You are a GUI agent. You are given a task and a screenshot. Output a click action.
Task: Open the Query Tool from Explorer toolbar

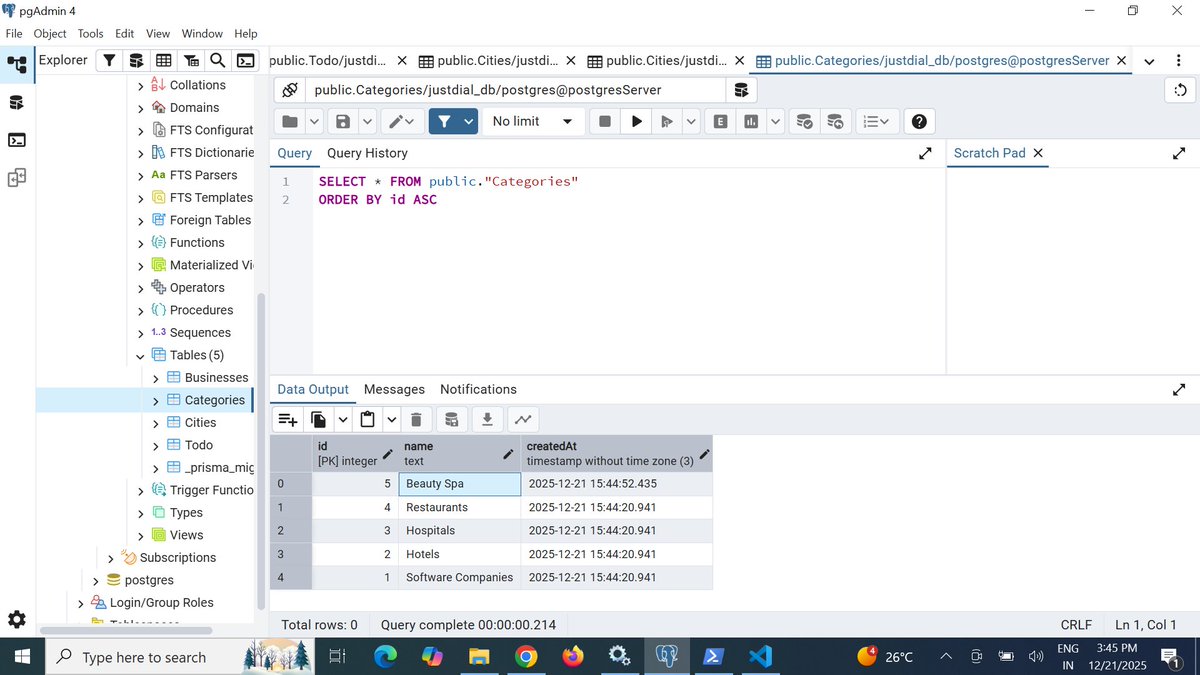coord(136,60)
